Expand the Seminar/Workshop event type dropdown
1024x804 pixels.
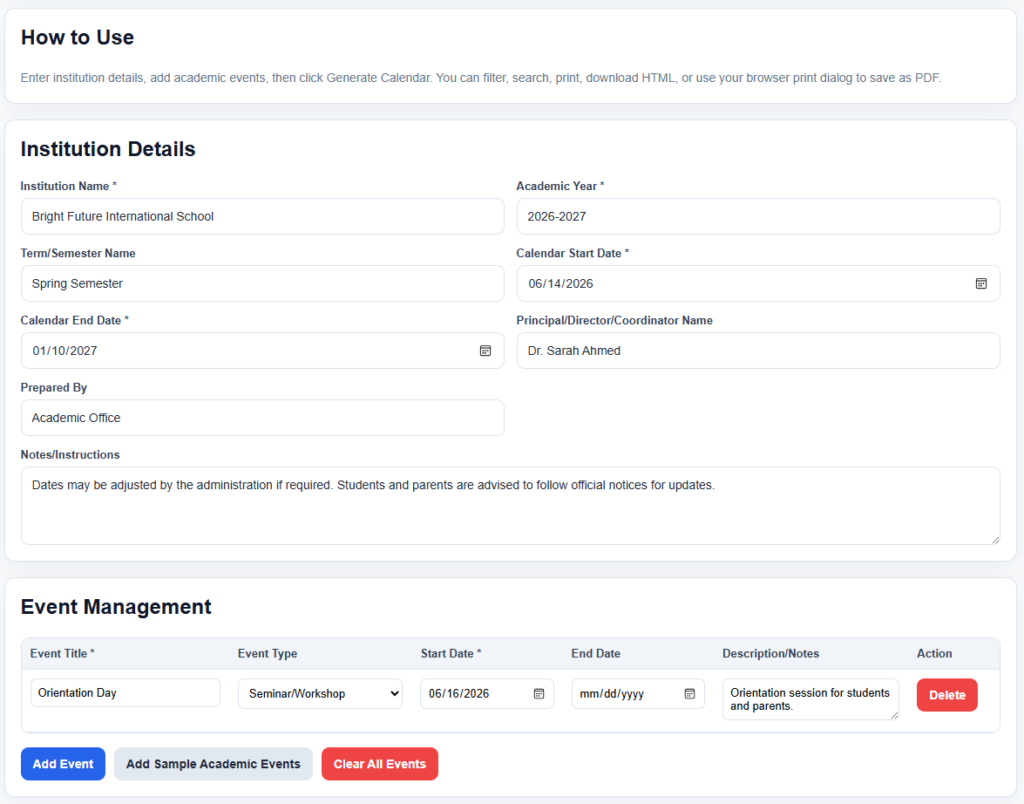tap(321, 694)
